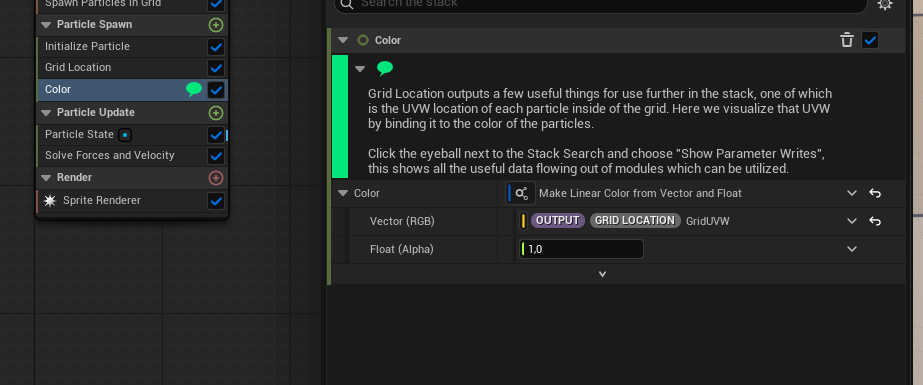
Task: Click the GridUVW parameter name
Action: pos(708,221)
